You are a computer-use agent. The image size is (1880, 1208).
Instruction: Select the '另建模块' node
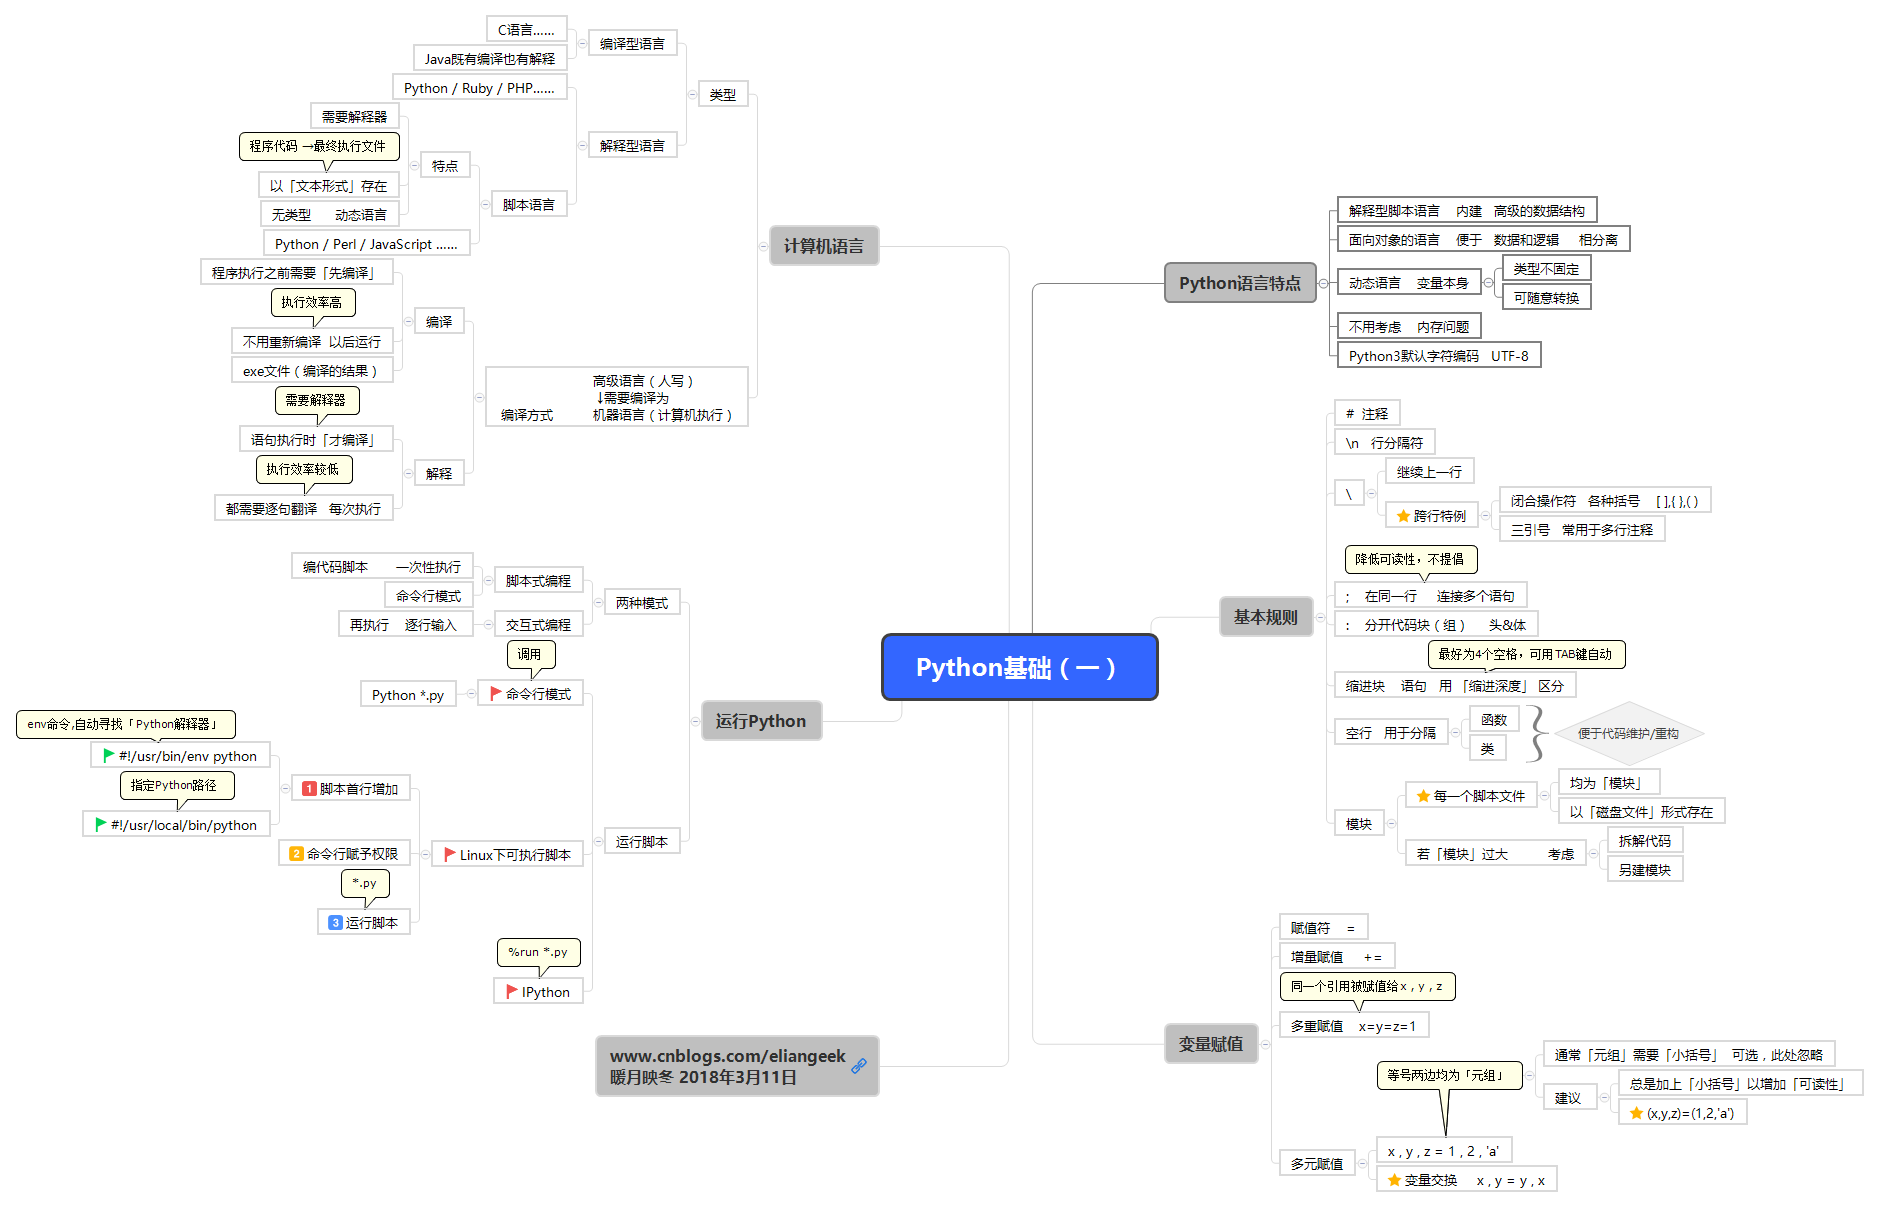1645,869
